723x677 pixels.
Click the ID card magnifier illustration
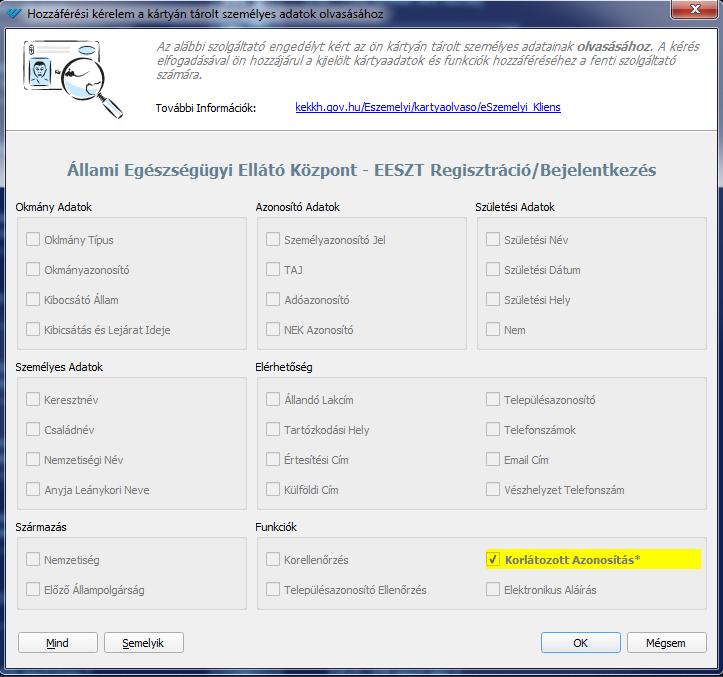tap(73, 79)
